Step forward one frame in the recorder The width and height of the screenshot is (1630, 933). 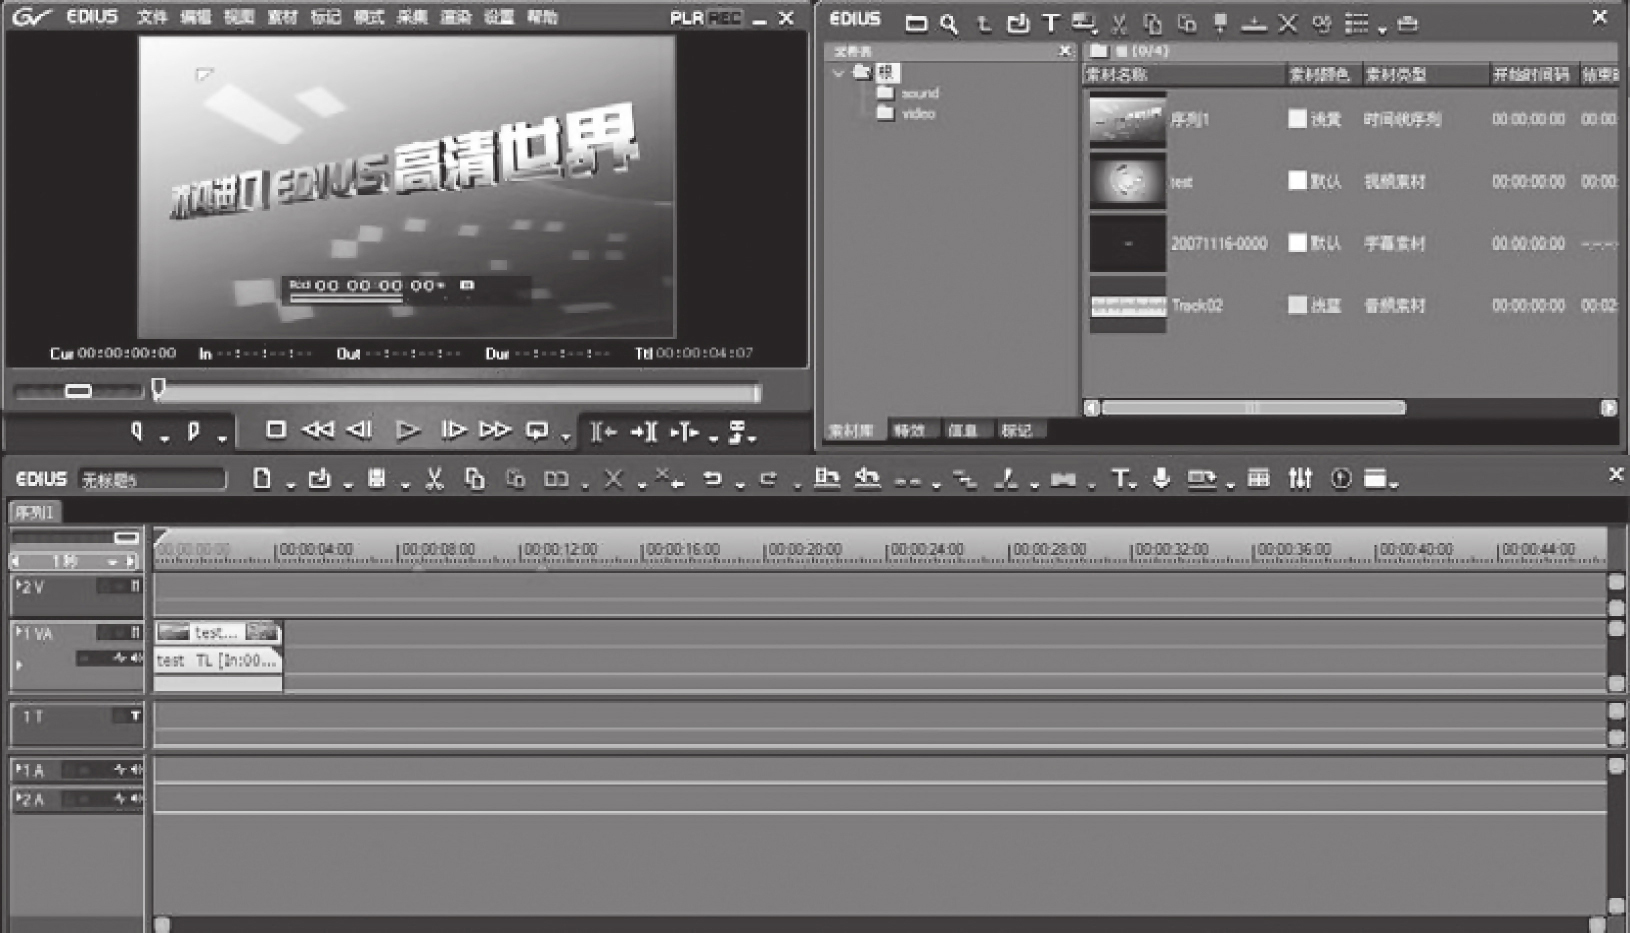pyautogui.click(x=453, y=430)
